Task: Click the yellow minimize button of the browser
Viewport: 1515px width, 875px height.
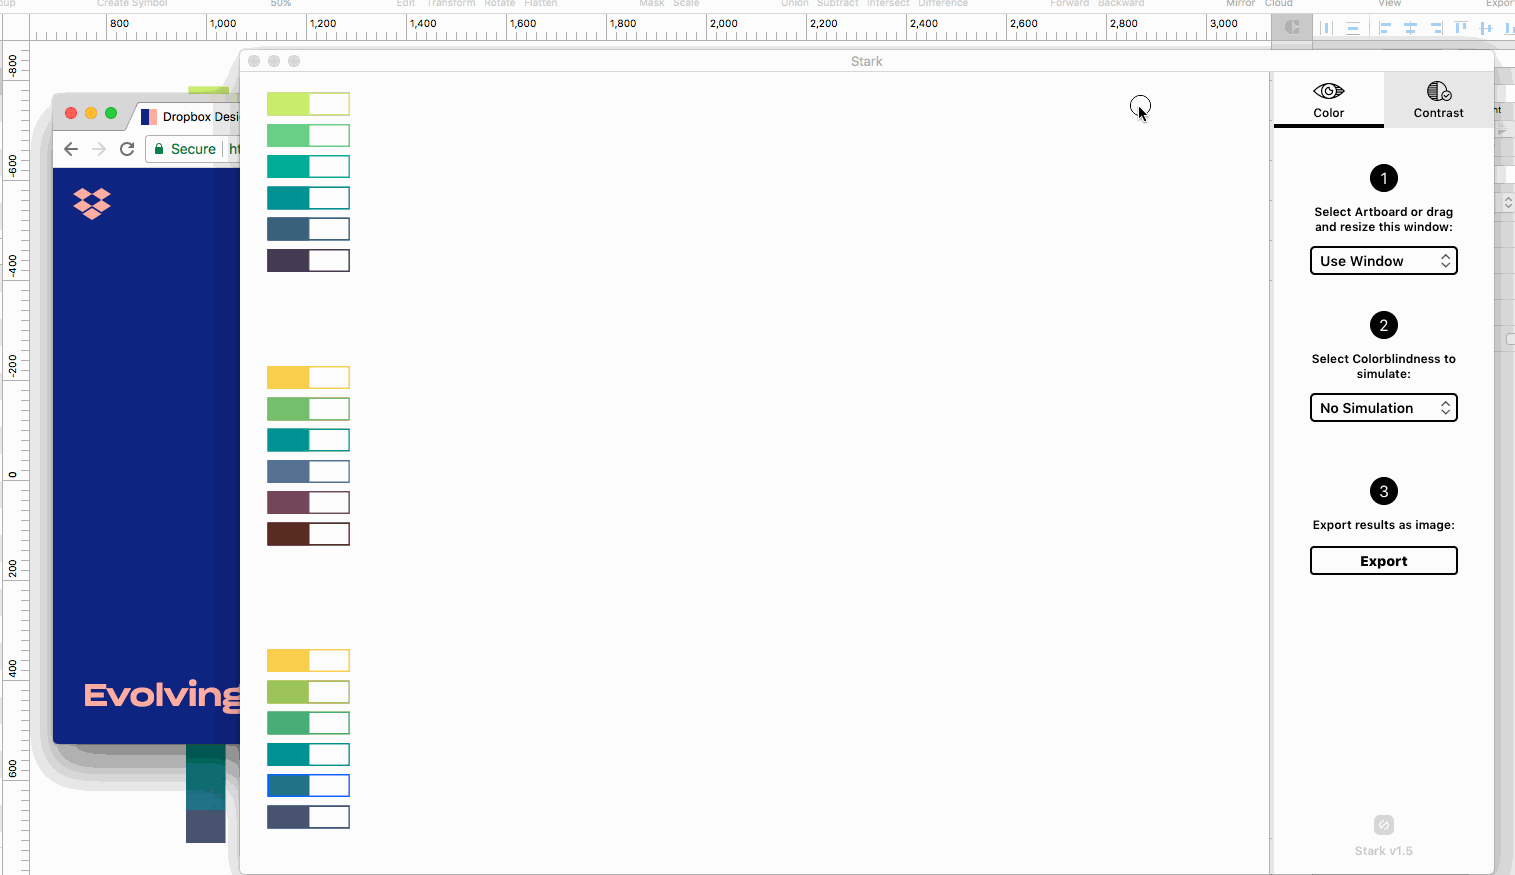Action: pos(91,113)
